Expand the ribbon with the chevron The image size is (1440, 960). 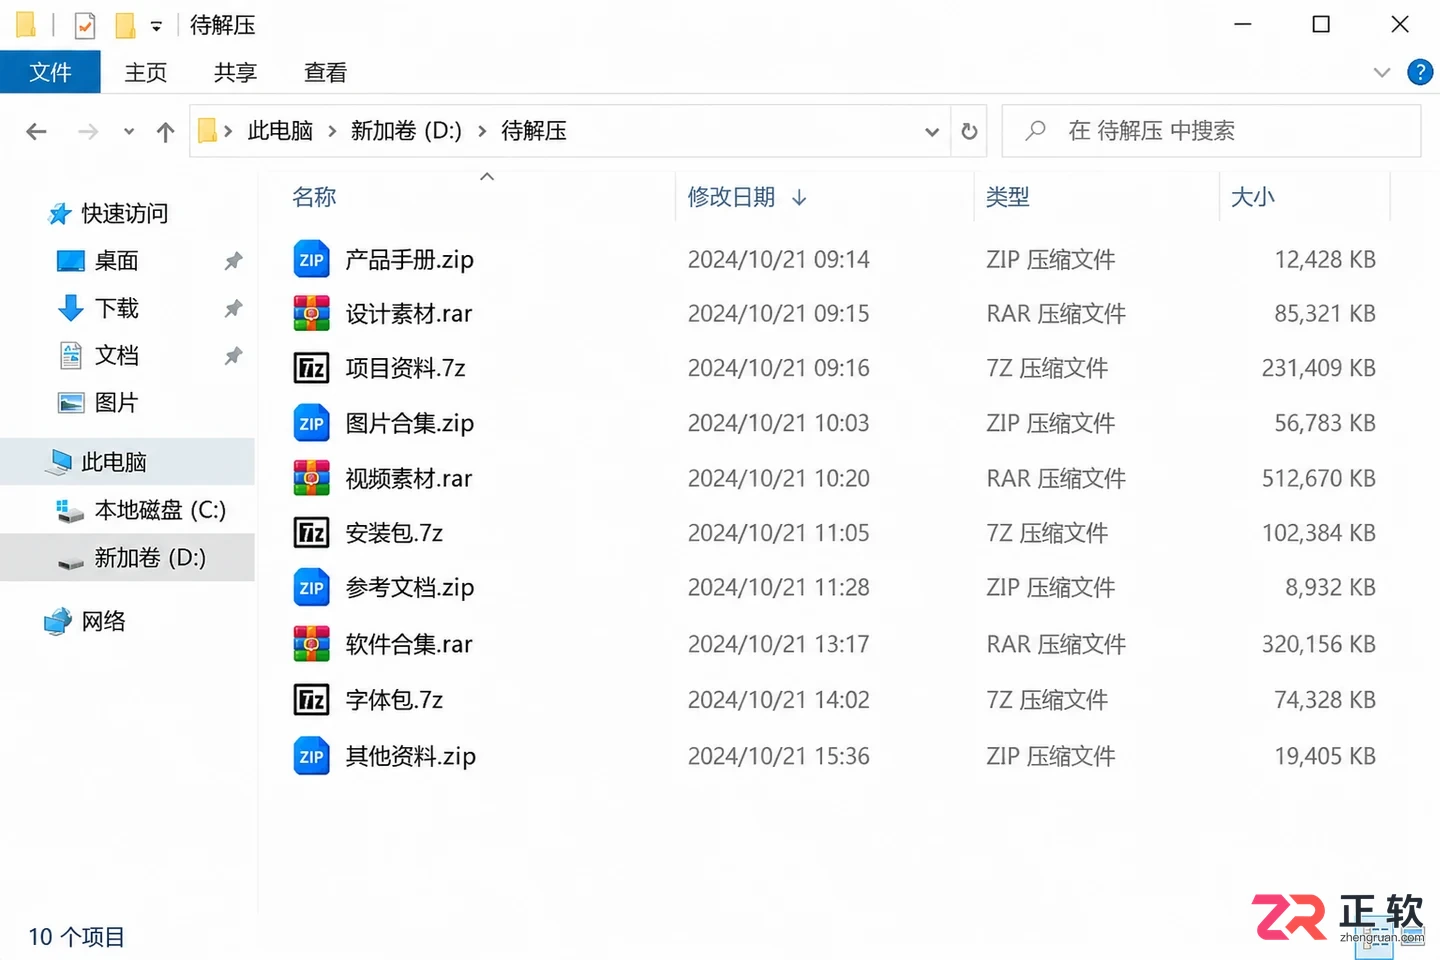click(x=1382, y=72)
